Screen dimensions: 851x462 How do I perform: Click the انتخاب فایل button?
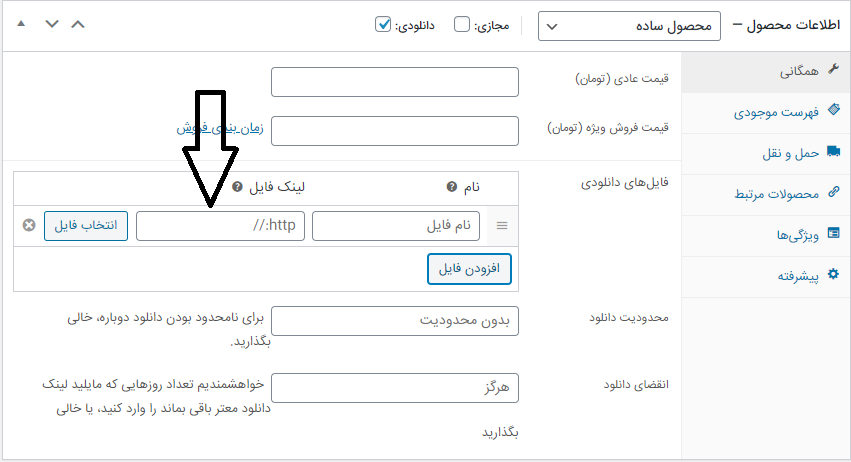pyautogui.click(x=86, y=225)
